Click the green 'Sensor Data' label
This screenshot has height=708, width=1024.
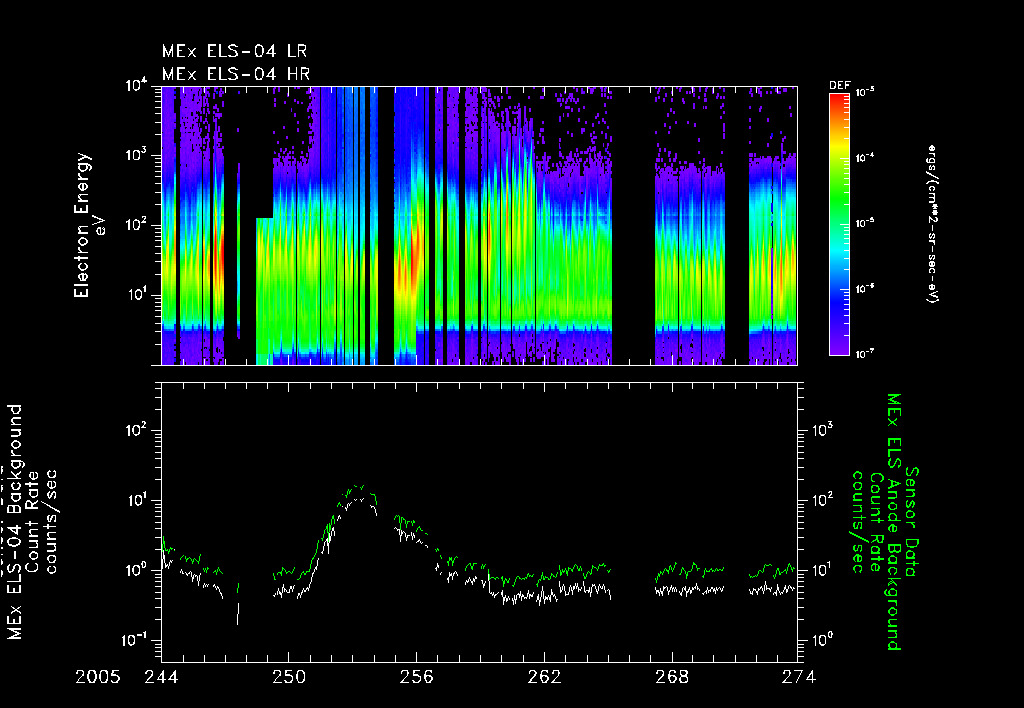pyautogui.click(x=912, y=522)
